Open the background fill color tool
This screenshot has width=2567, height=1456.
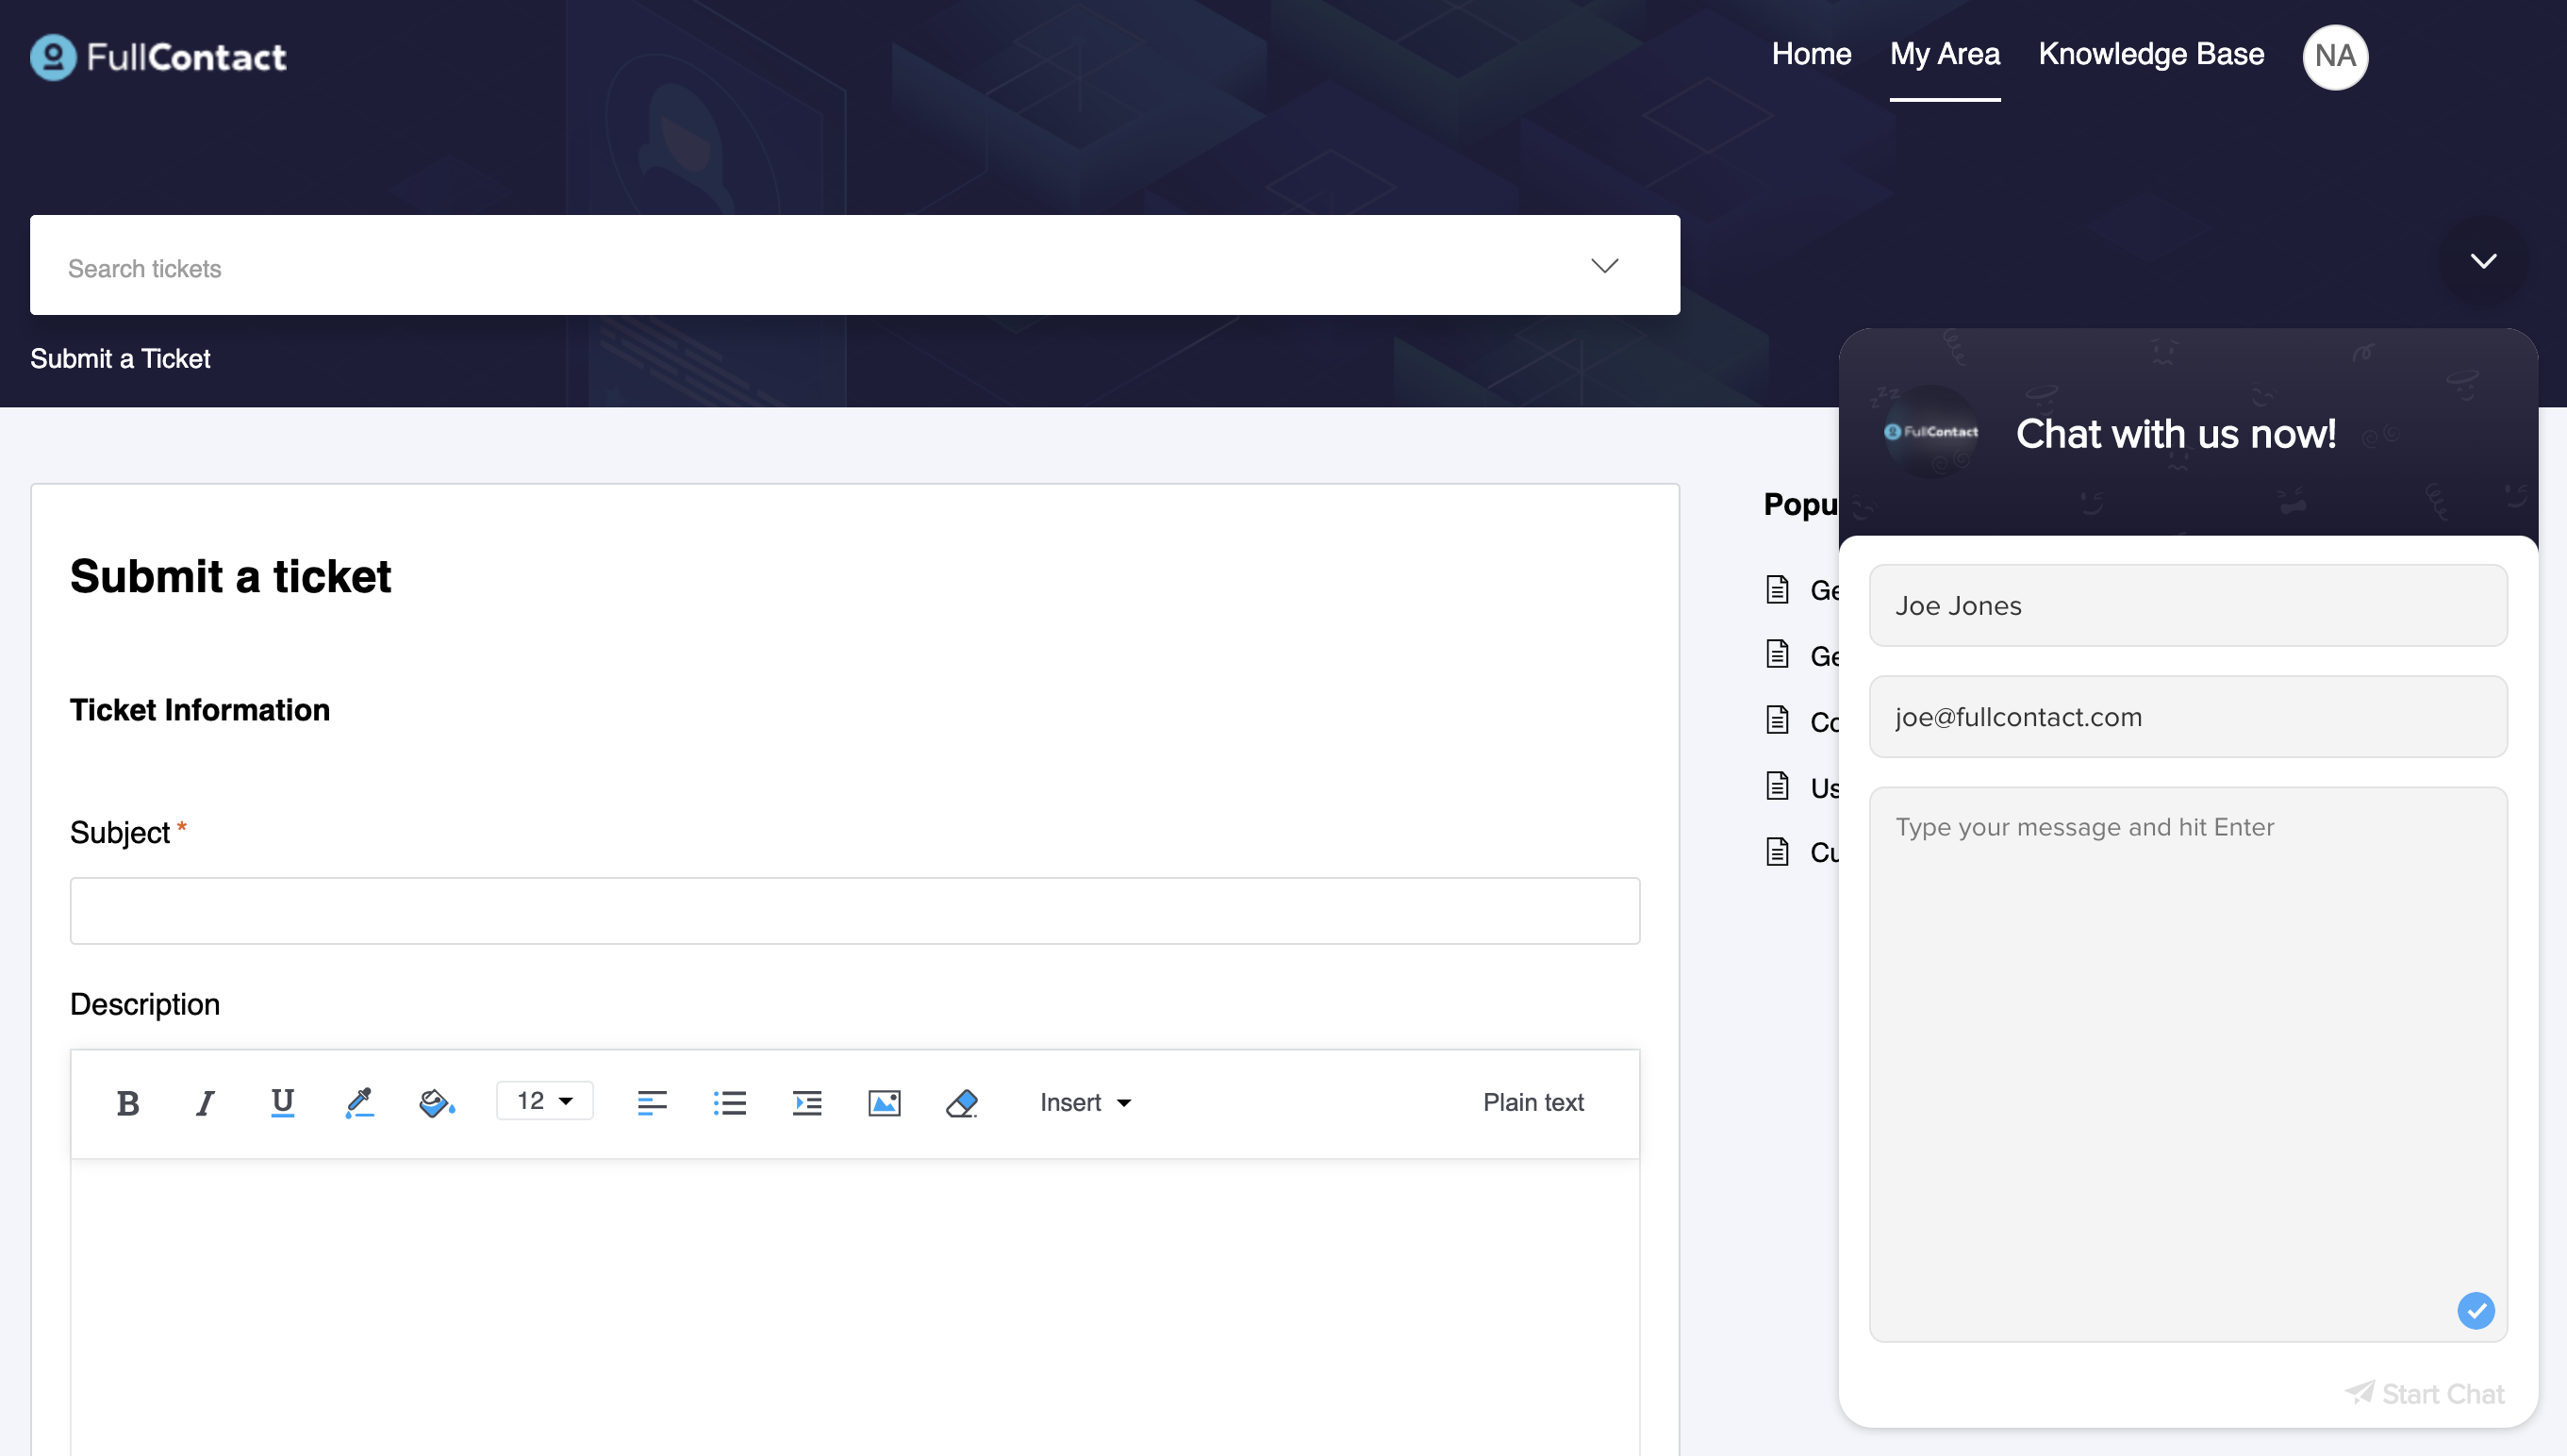coord(436,1103)
